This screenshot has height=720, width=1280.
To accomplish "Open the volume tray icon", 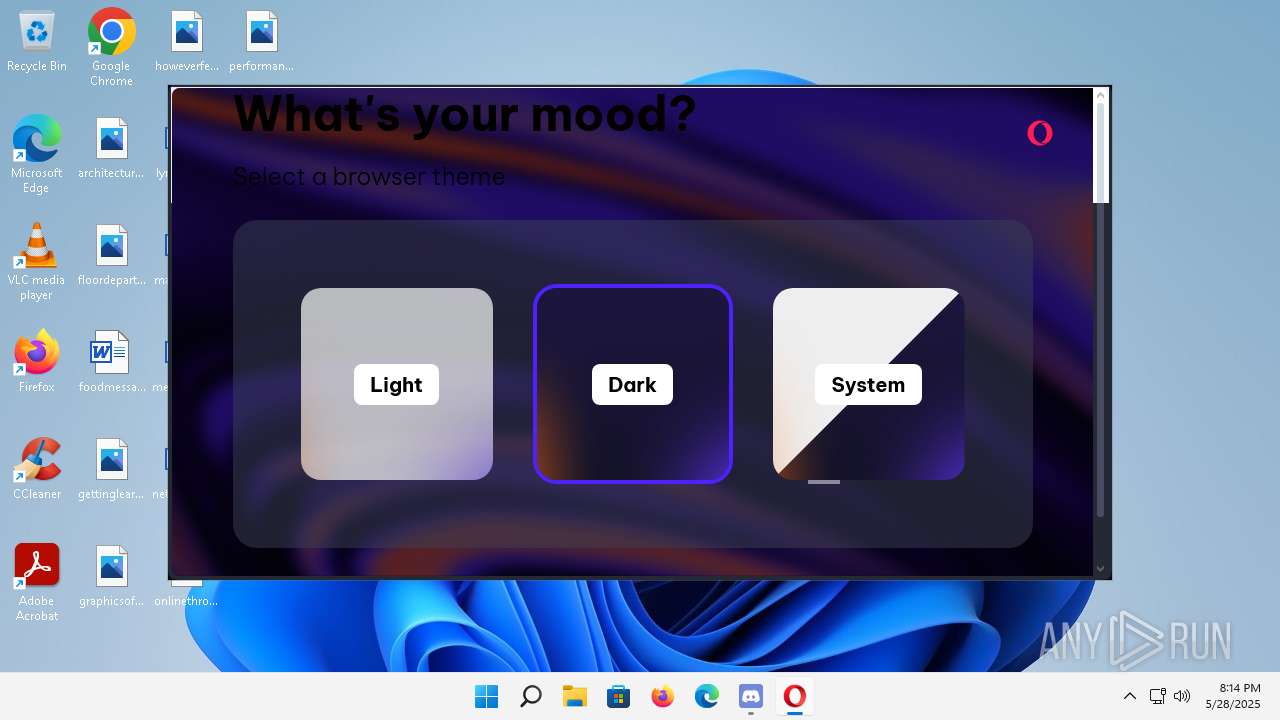I will [1182, 696].
